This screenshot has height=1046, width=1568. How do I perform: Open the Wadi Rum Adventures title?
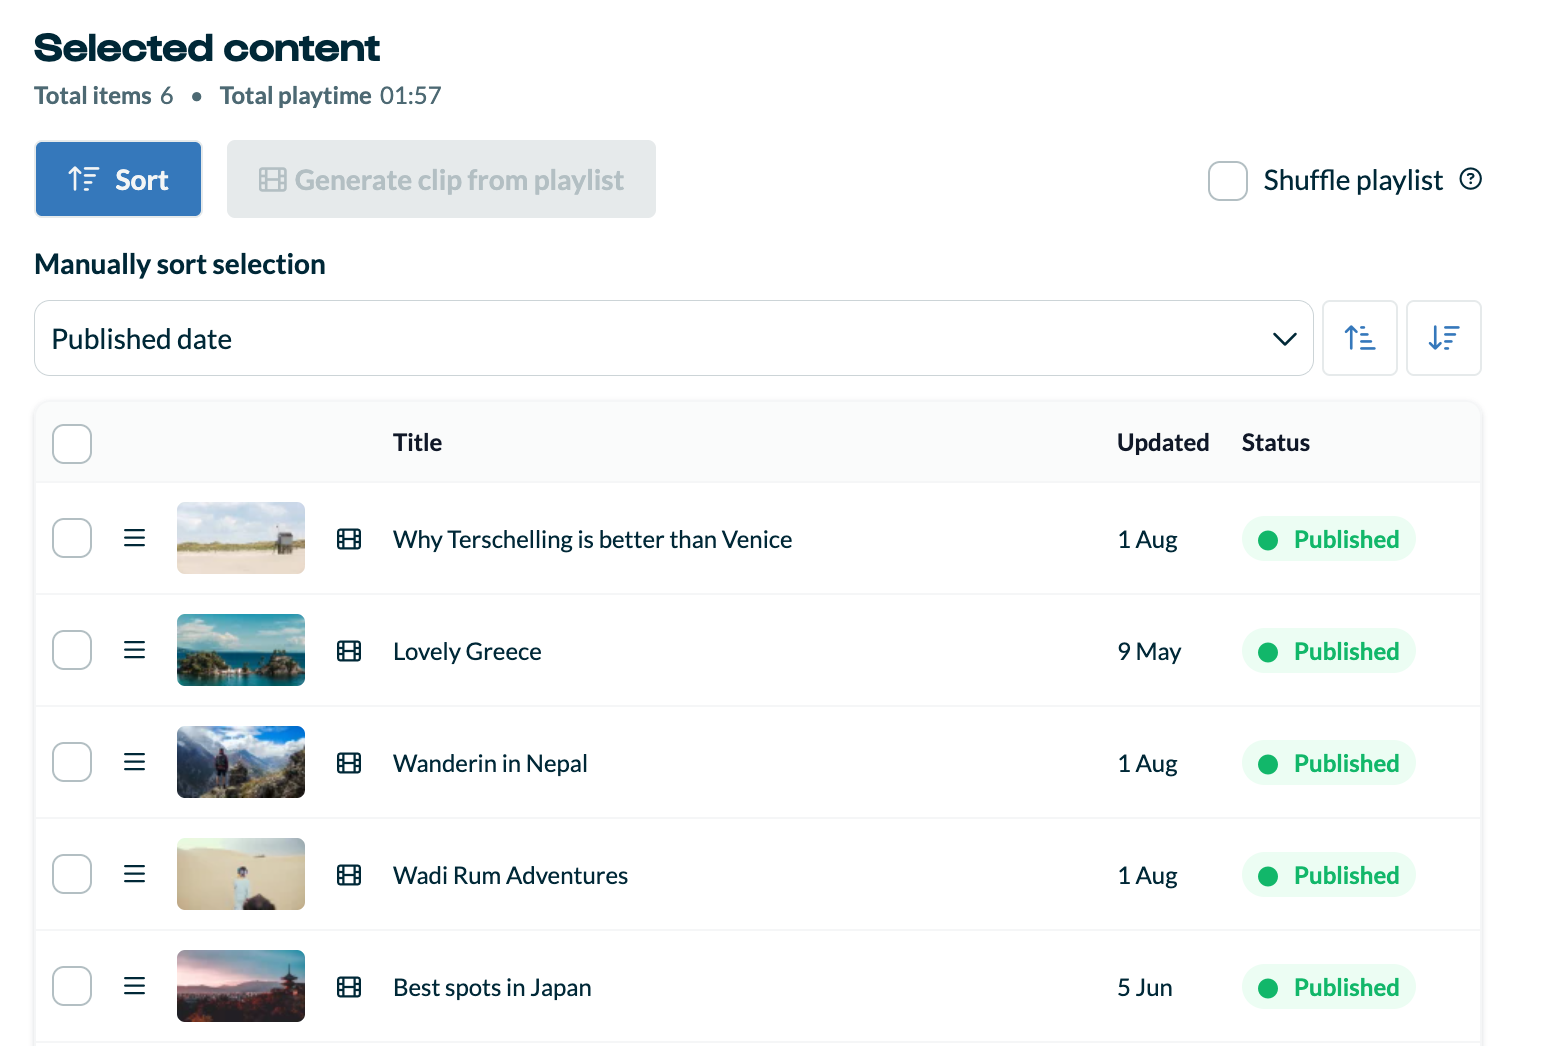coord(510,876)
